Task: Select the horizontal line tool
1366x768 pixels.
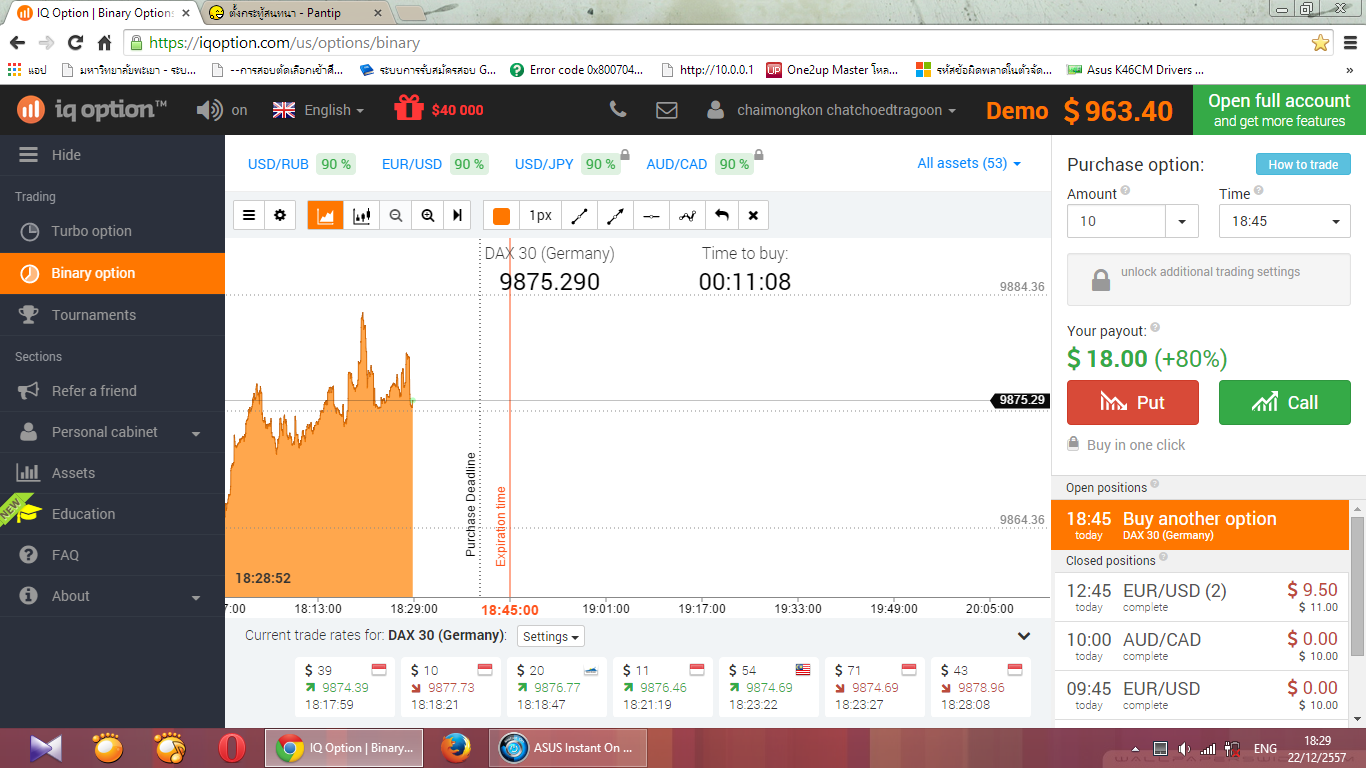Action: (x=651, y=215)
